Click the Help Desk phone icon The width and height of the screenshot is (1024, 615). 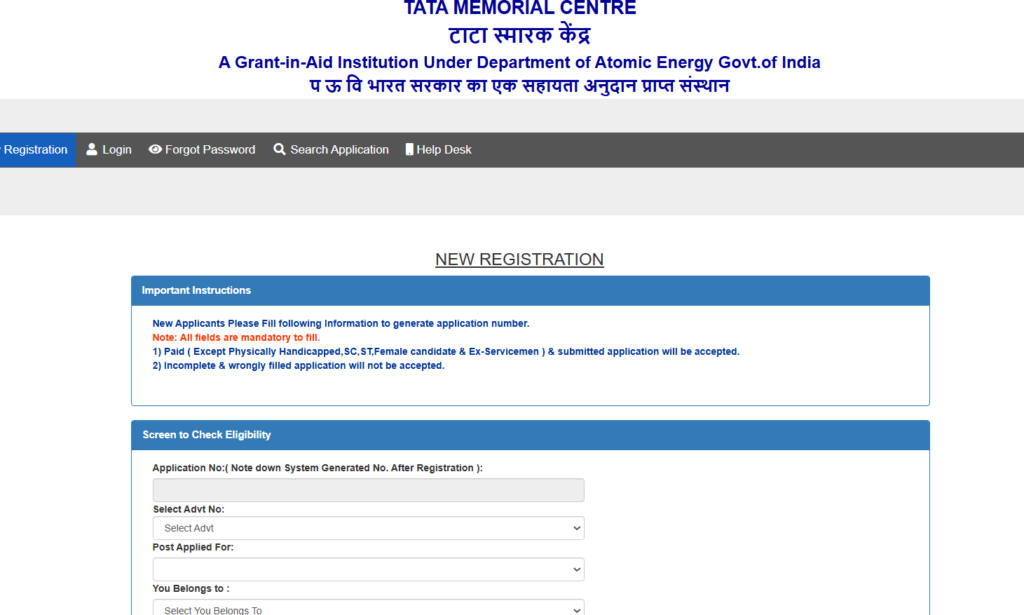tap(409, 150)
